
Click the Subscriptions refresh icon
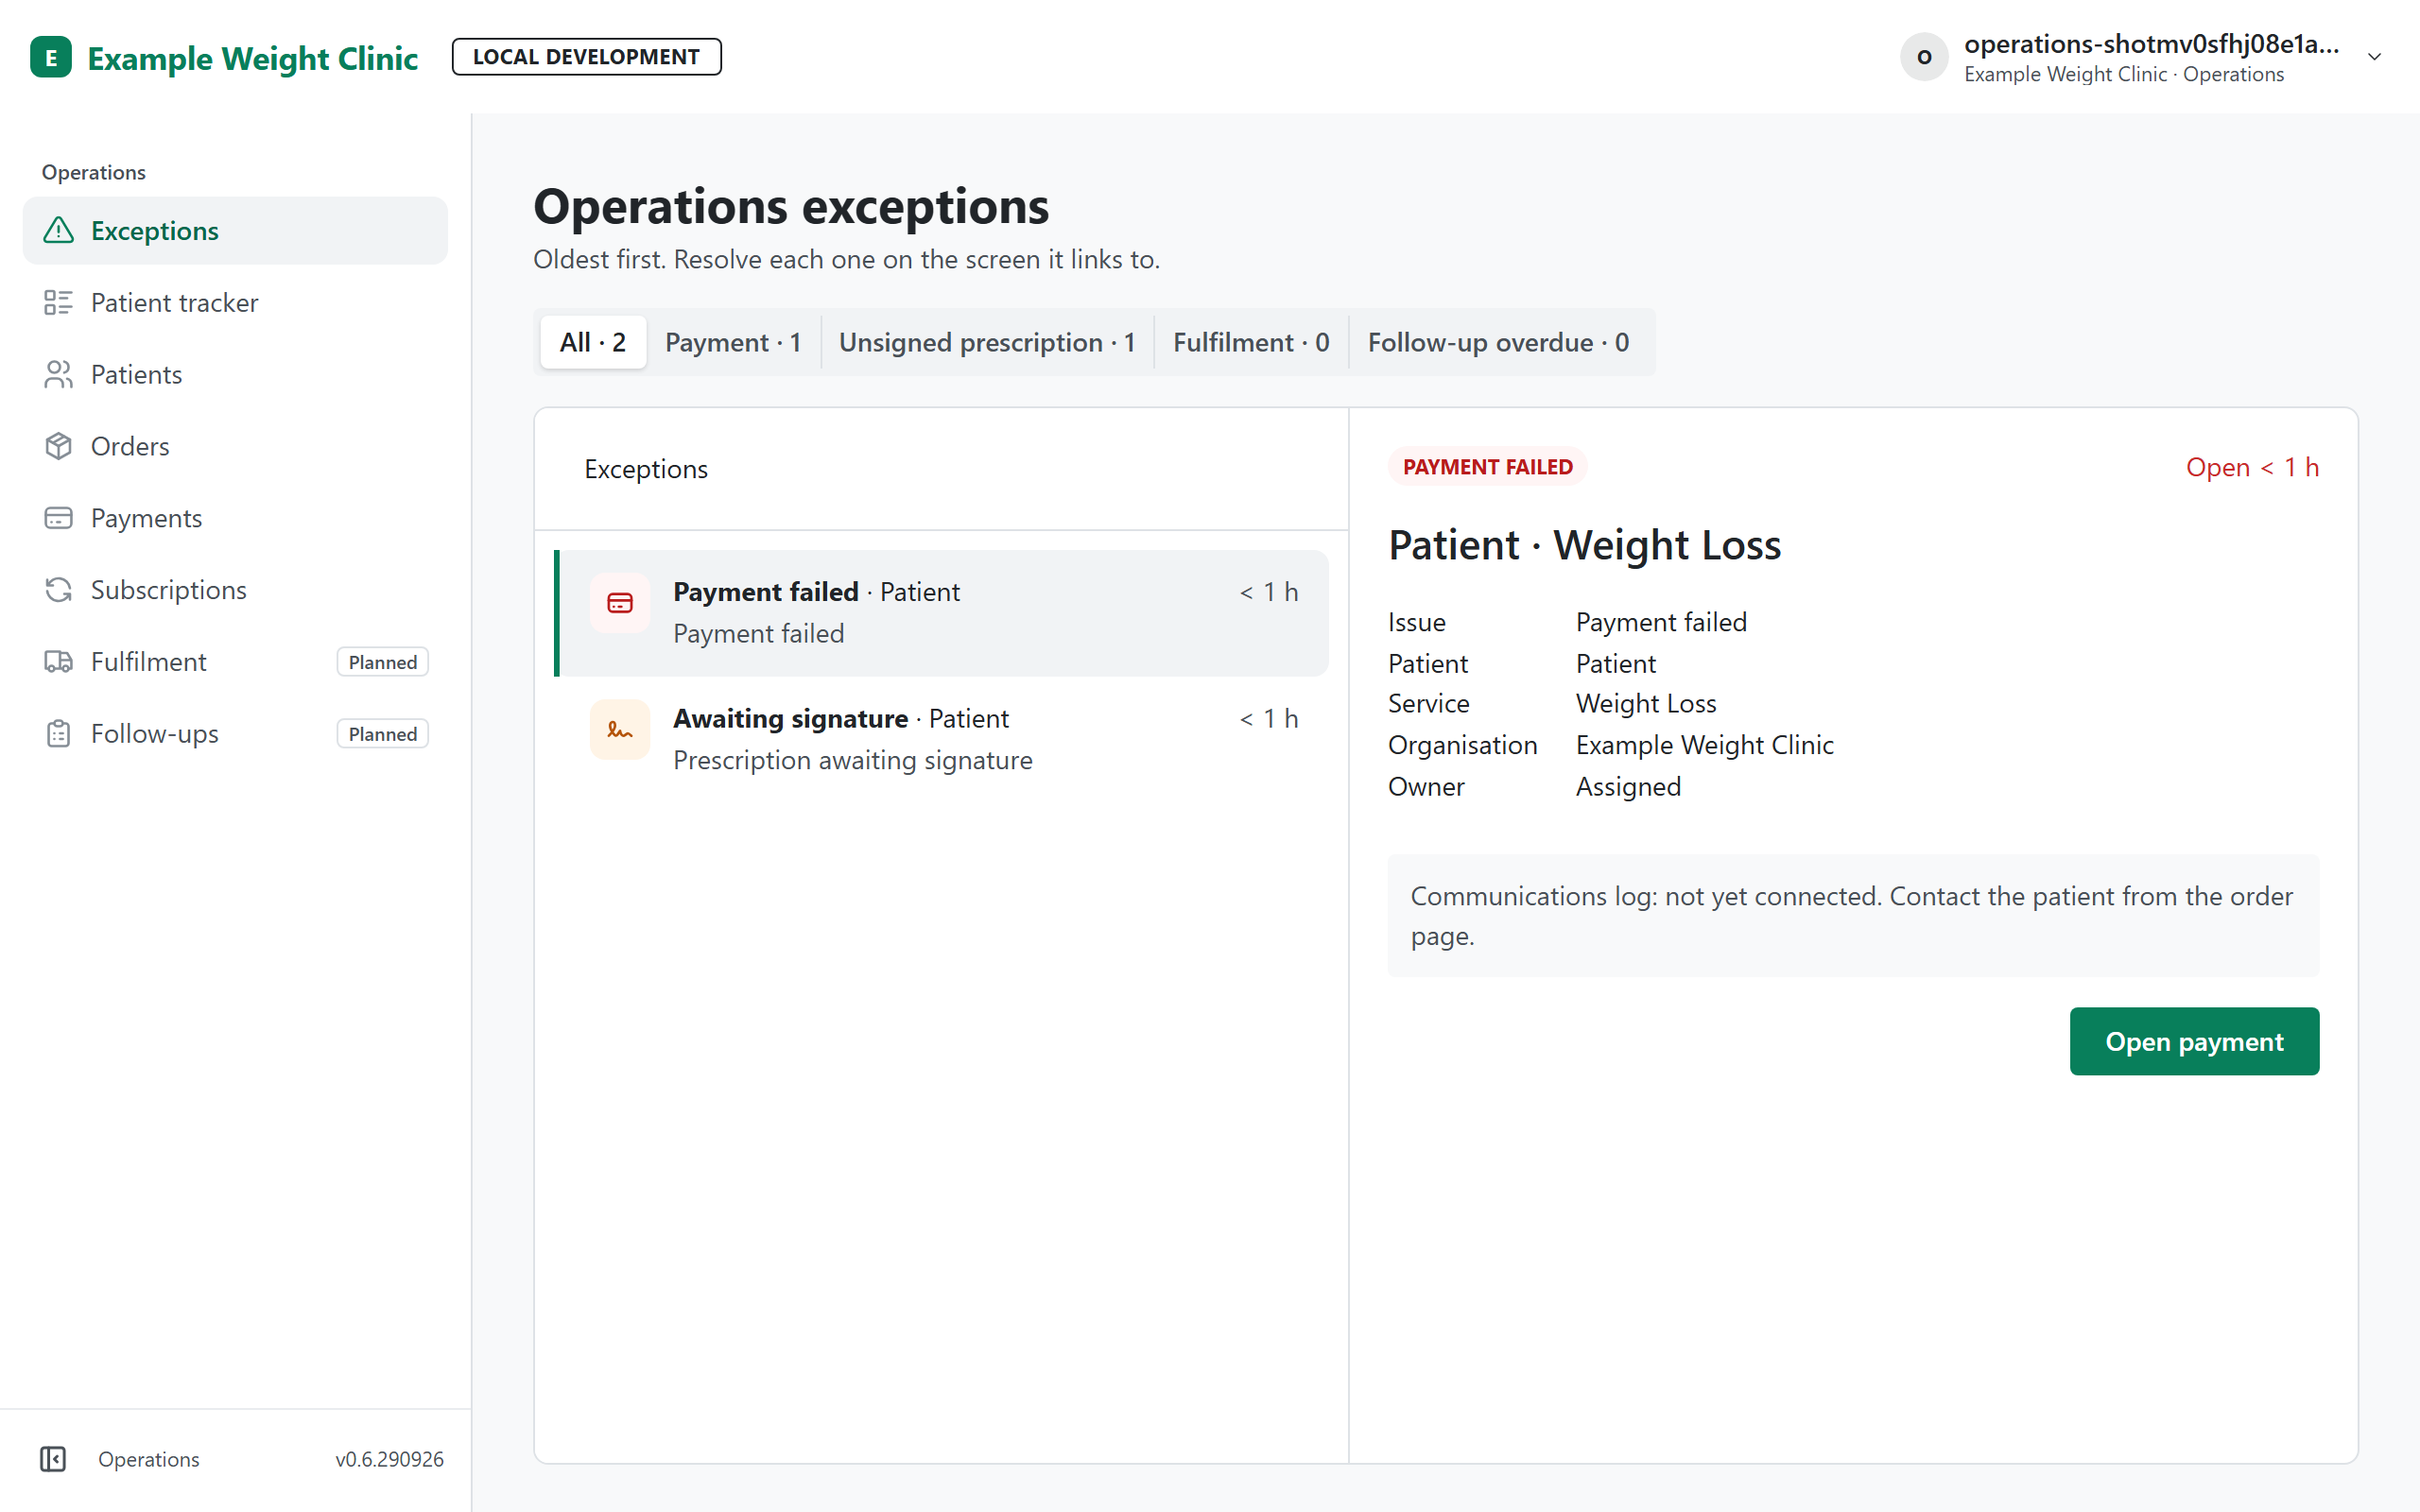click(59, 590)
